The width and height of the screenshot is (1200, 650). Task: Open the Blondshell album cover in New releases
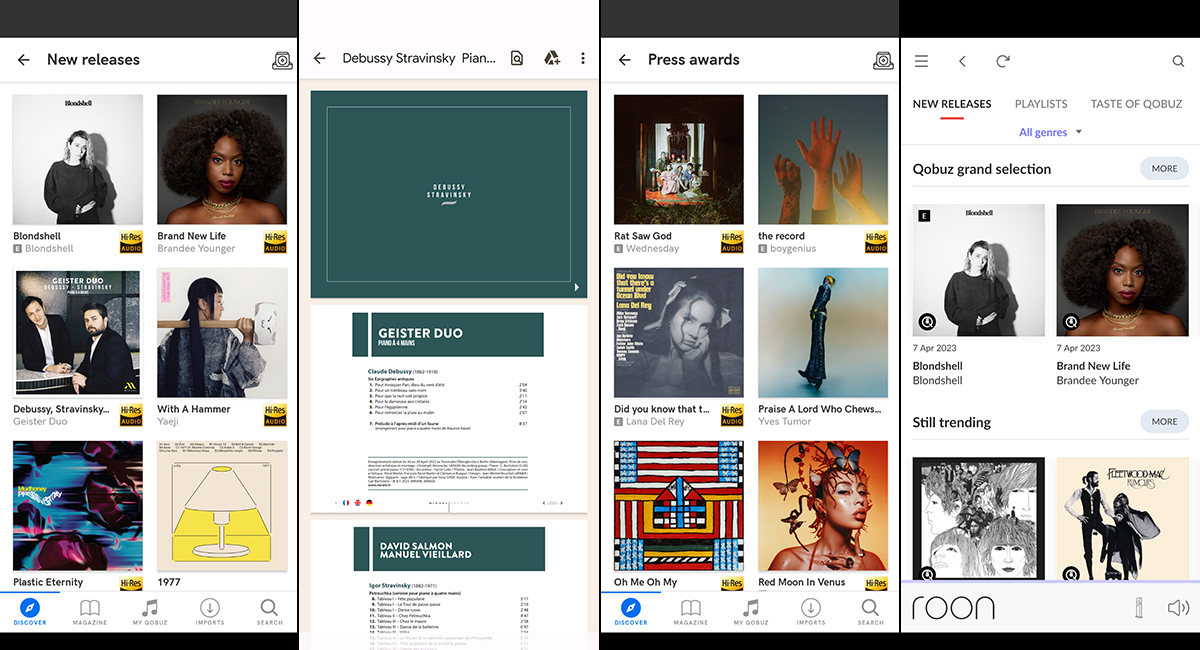pyautogui.click(x=78, y=160)
